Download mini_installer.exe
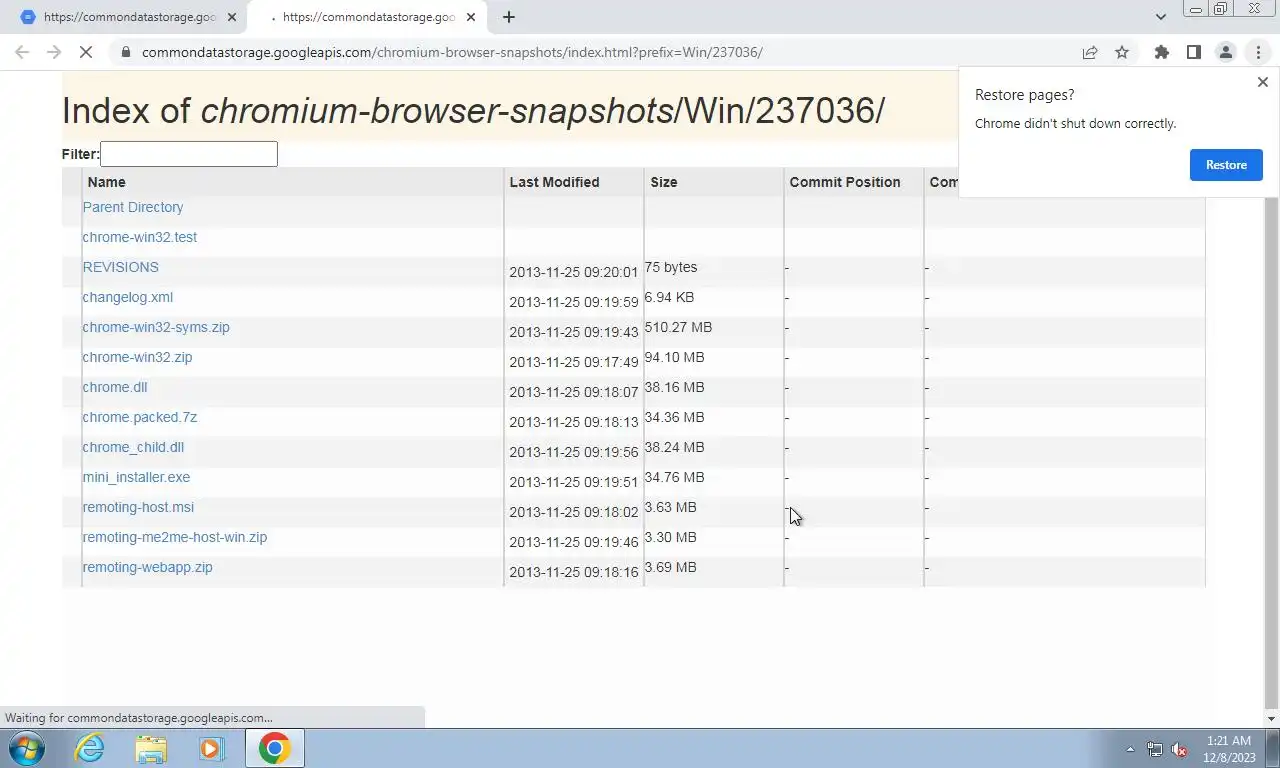Viewport: 1280px width, 768px height. pos(136,477)
